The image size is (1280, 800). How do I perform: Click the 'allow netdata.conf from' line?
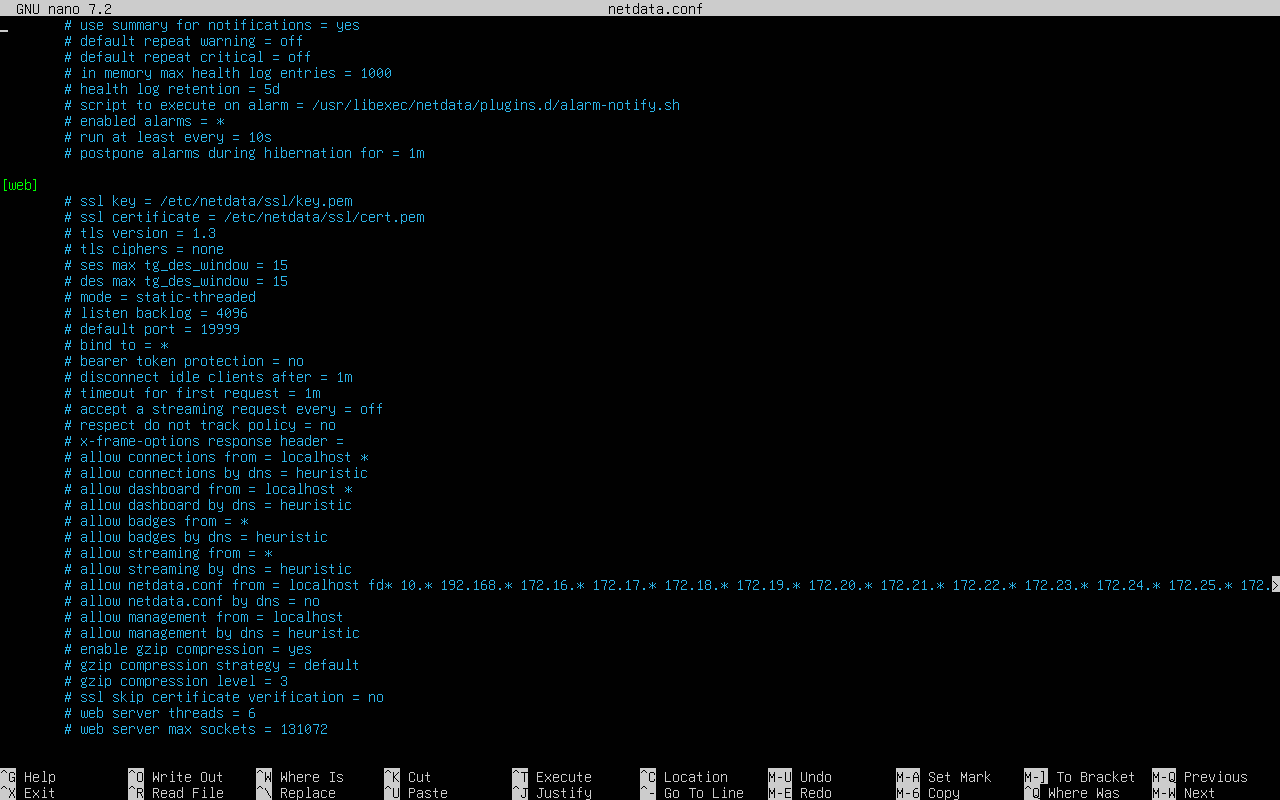668,585
